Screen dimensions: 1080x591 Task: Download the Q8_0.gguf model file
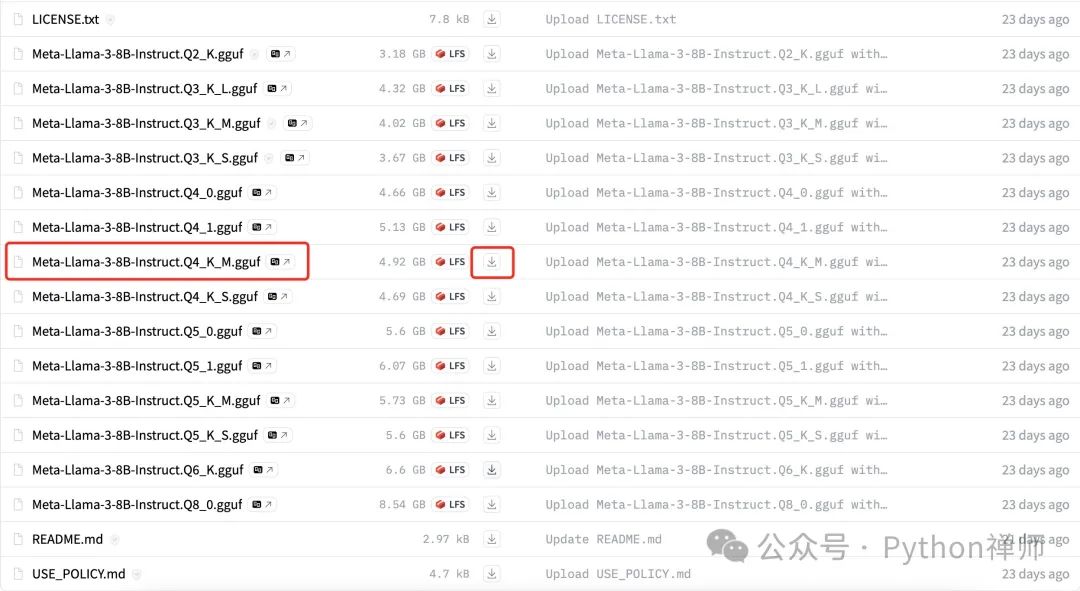[x=492, y=504]
